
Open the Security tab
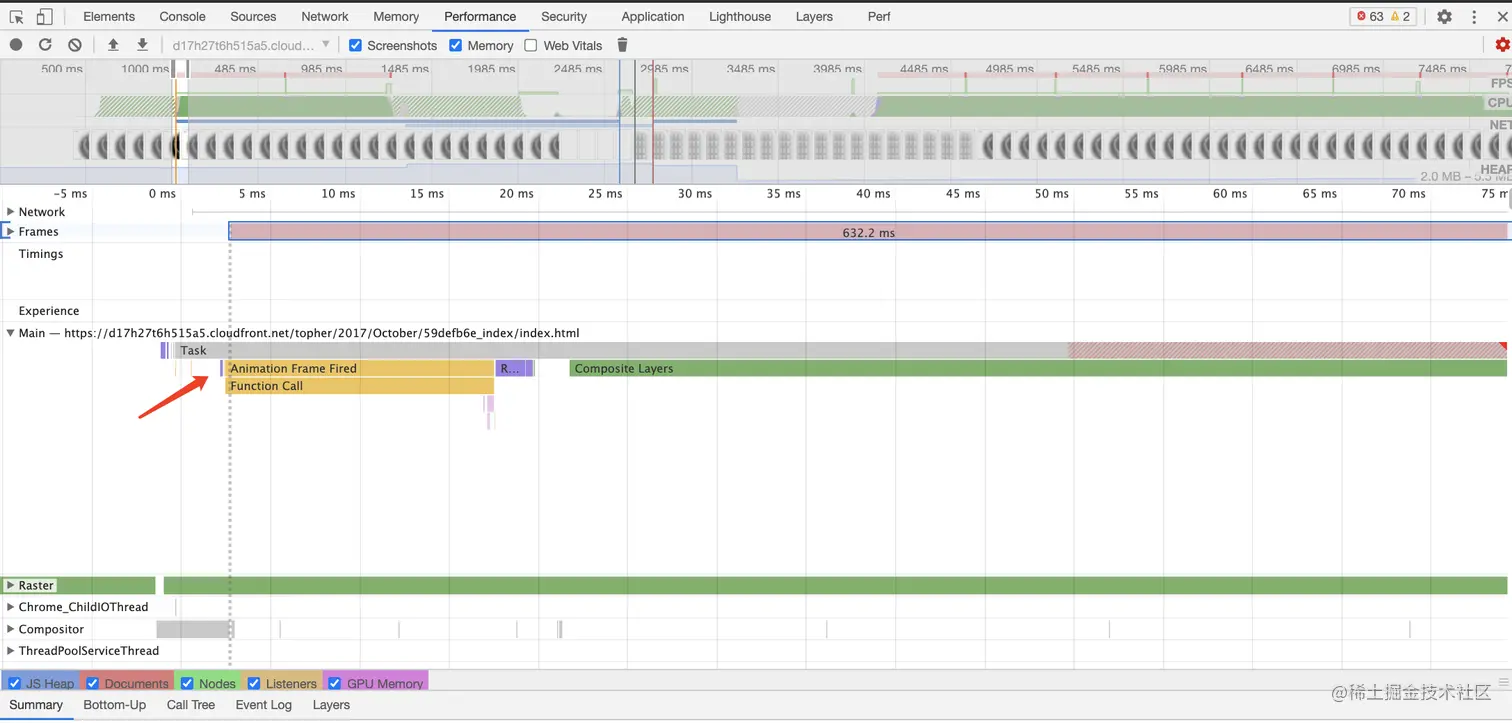(x=564, y=17)
